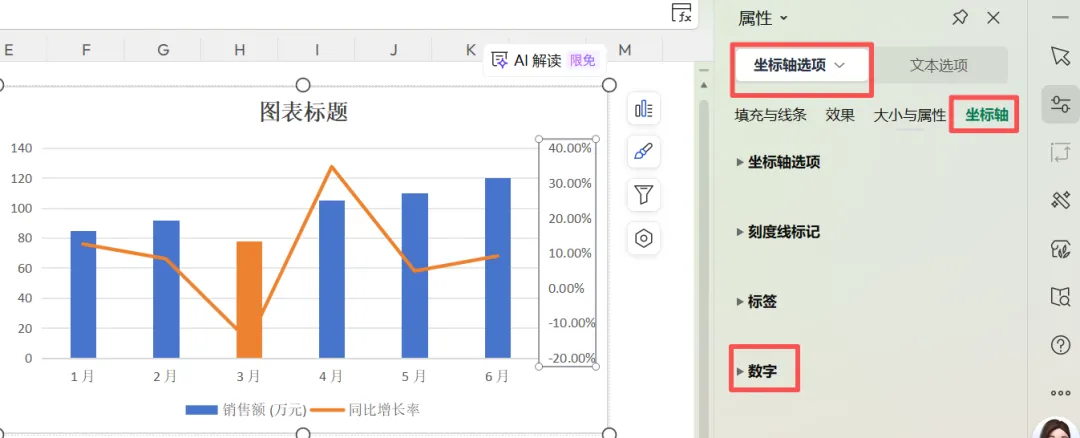Click the orange growth rate line peak

(x=331, y=166)
